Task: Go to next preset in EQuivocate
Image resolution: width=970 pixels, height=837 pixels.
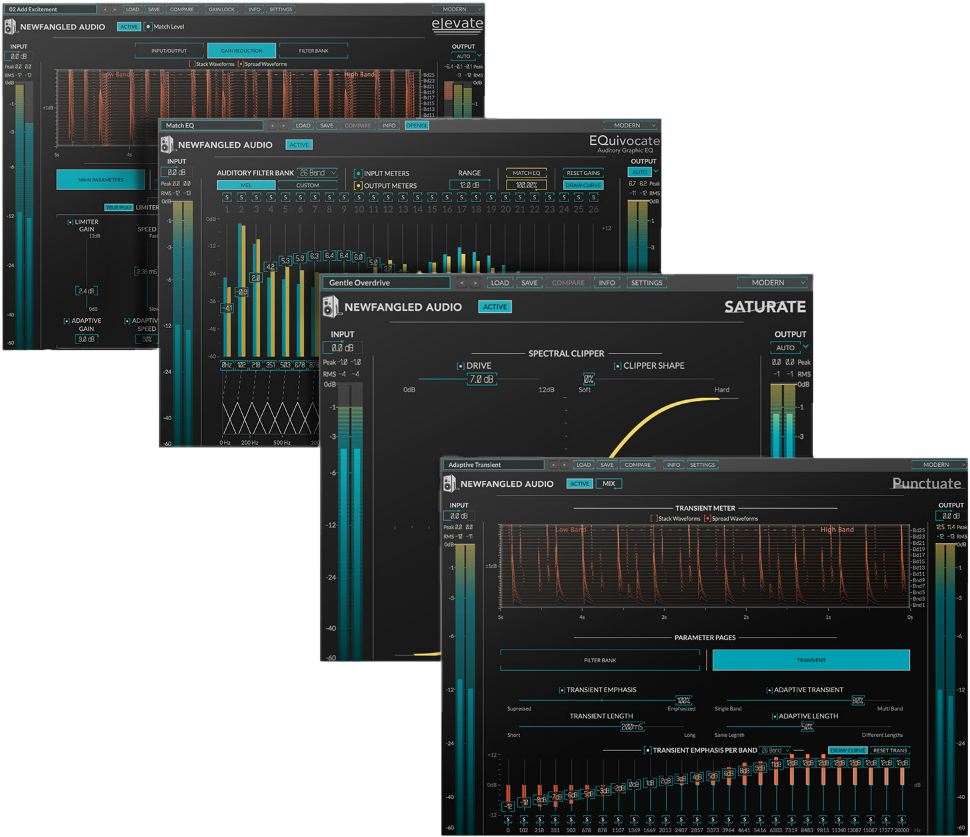Action: pos(283,126)
